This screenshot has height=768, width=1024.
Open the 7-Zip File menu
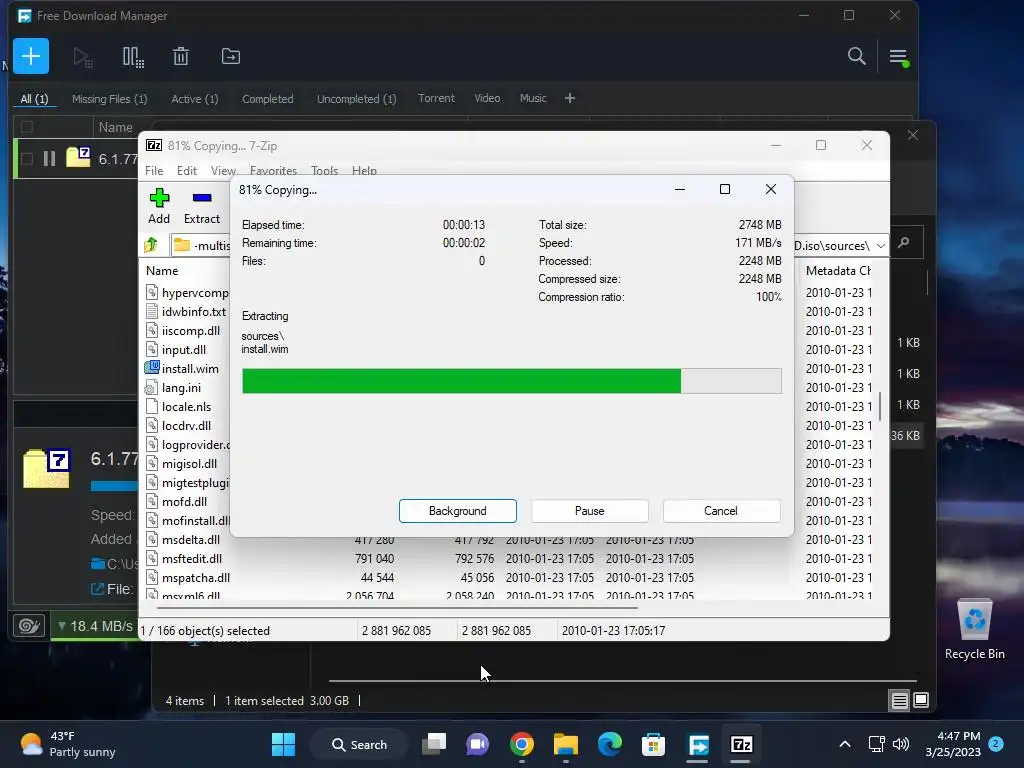pyautogui.click(x=154, y=170)
